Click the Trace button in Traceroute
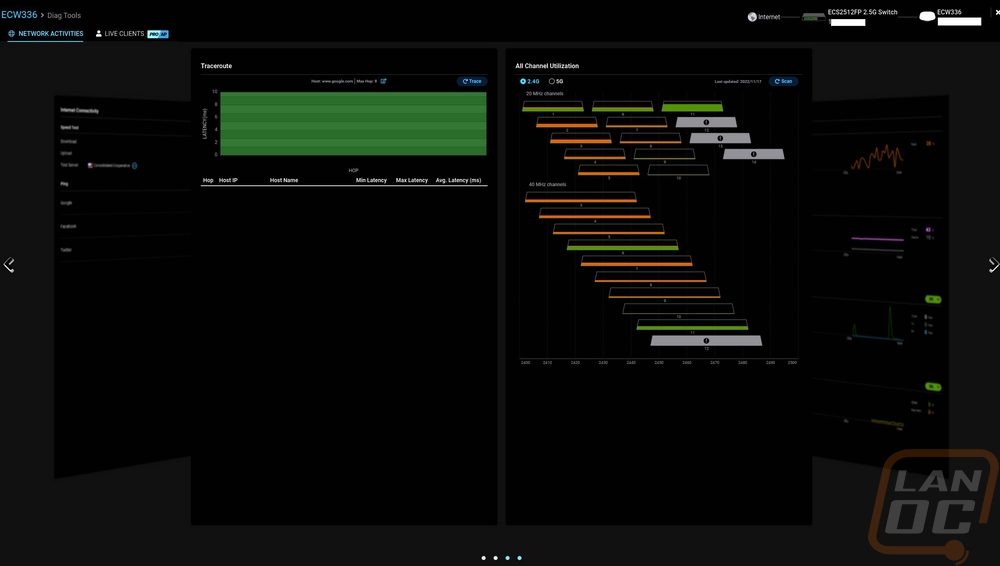This screenshot has height=566, width=1000. pos(472,82)
